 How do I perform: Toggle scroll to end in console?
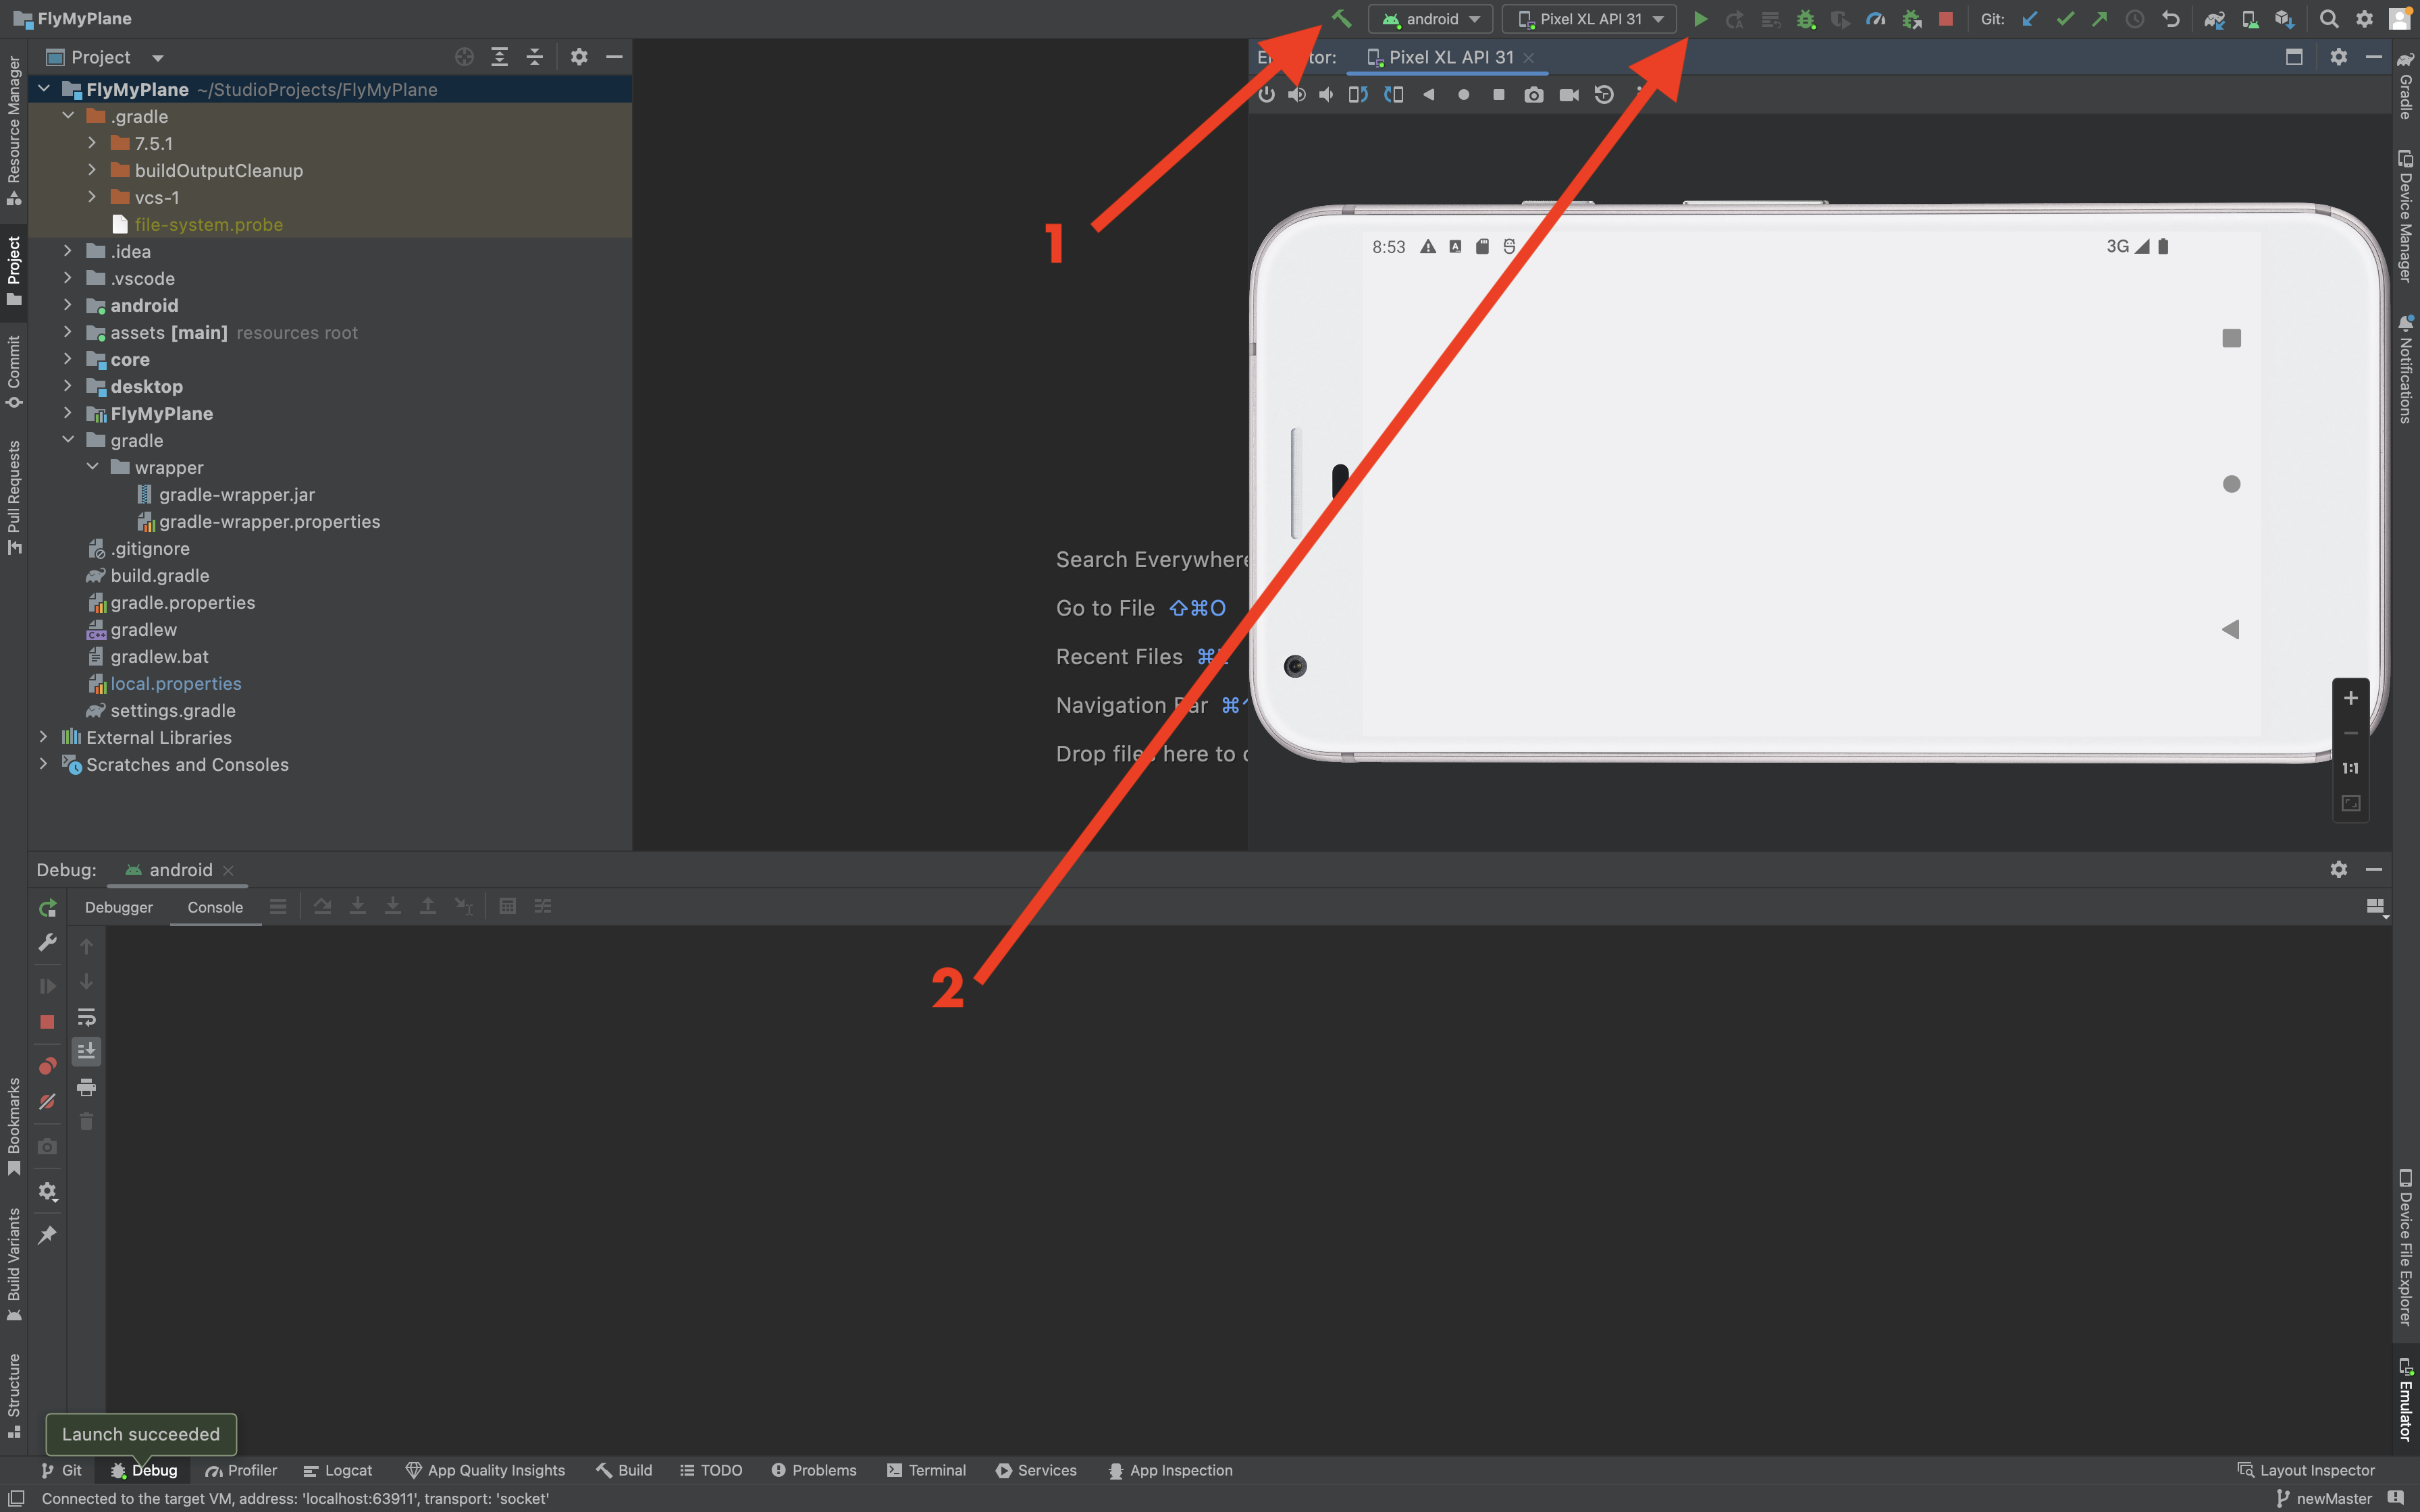tap(87, 1051)
